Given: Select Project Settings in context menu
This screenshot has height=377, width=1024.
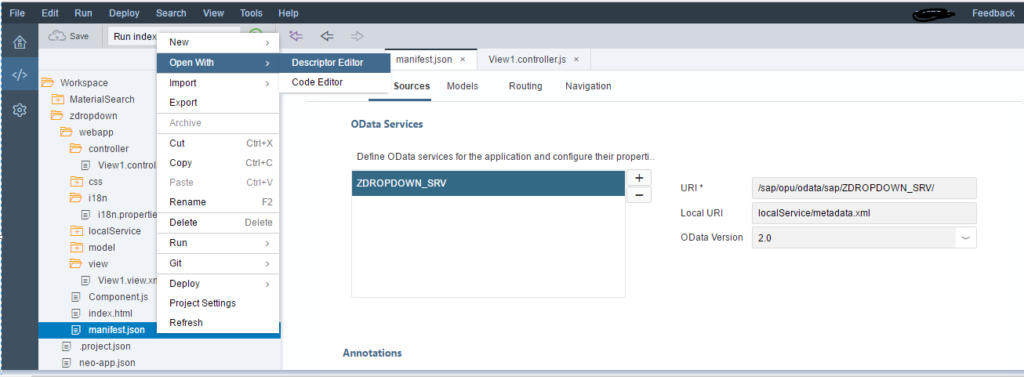Looking at the screenshot, I should tap(218, 303).
